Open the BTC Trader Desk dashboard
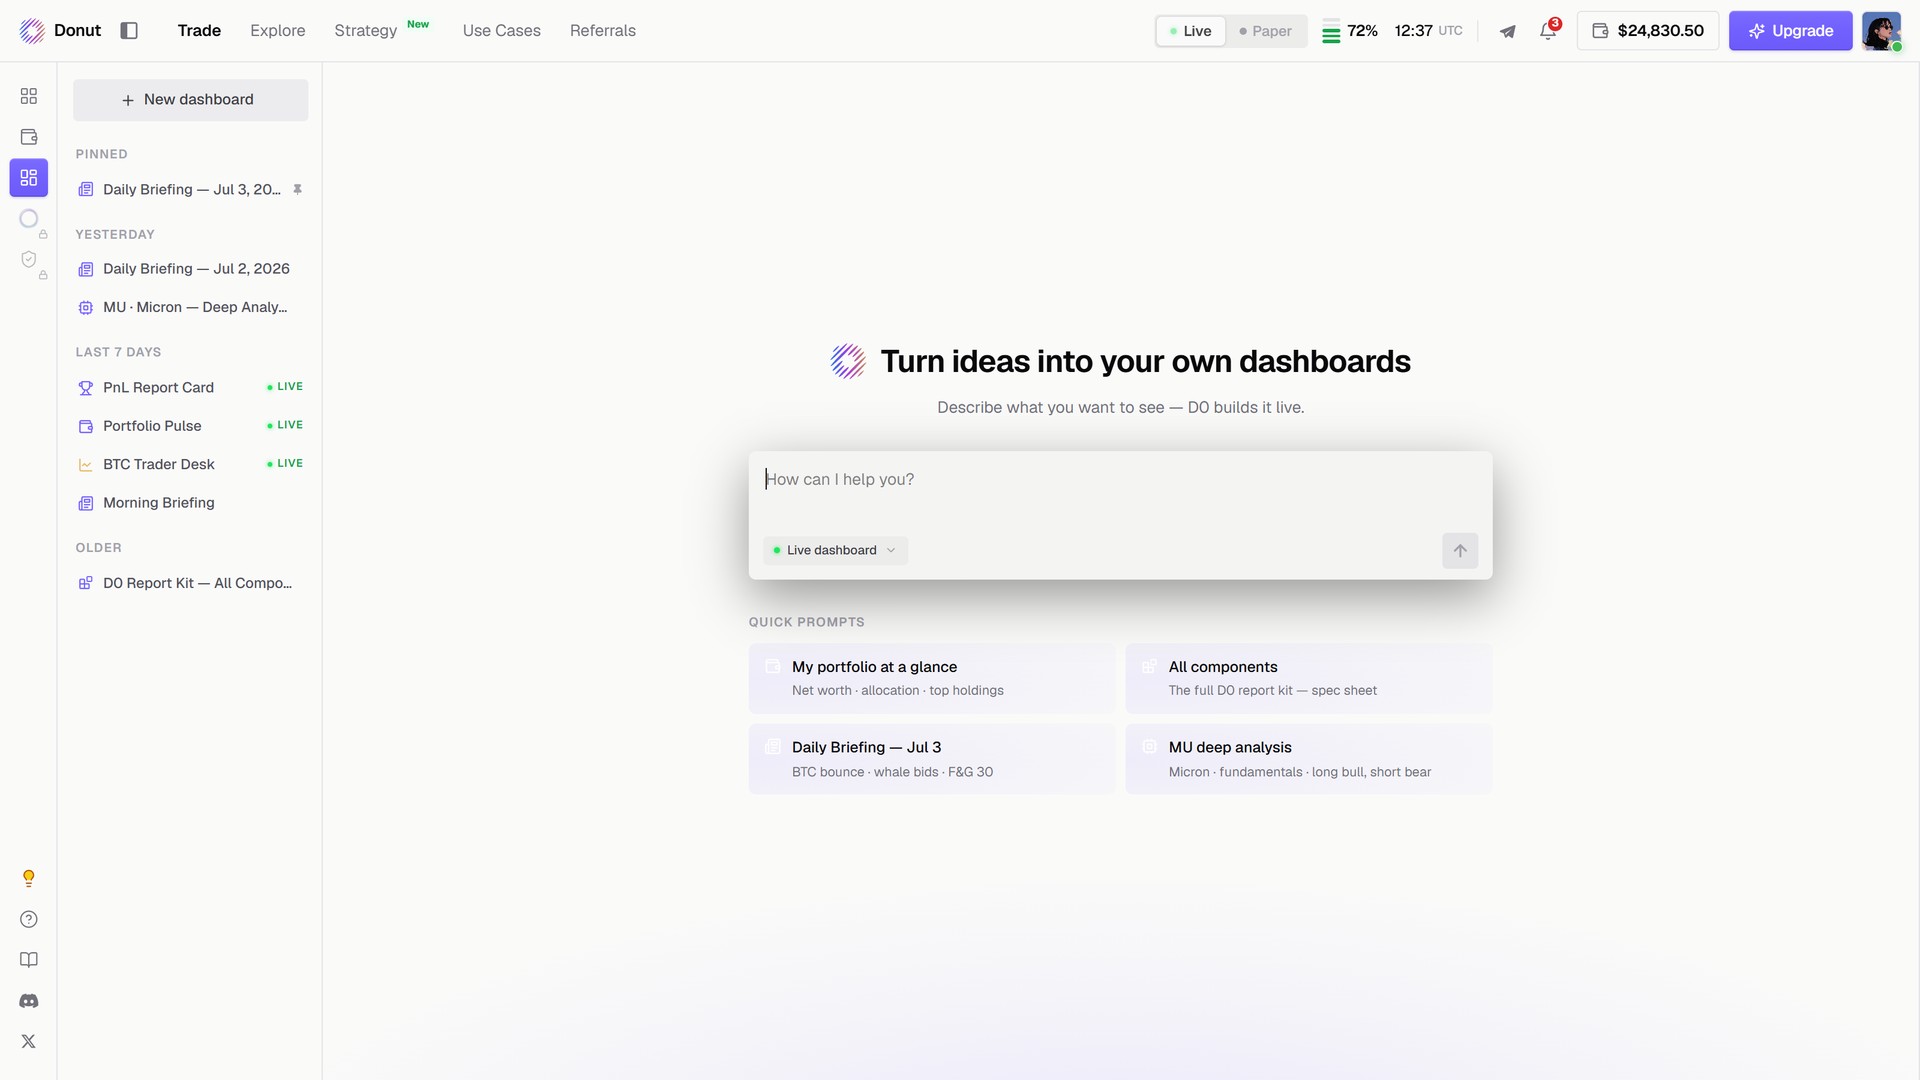Viewport: 1920px width, 1080px height. pyautogui.click(x=190, y=464)
